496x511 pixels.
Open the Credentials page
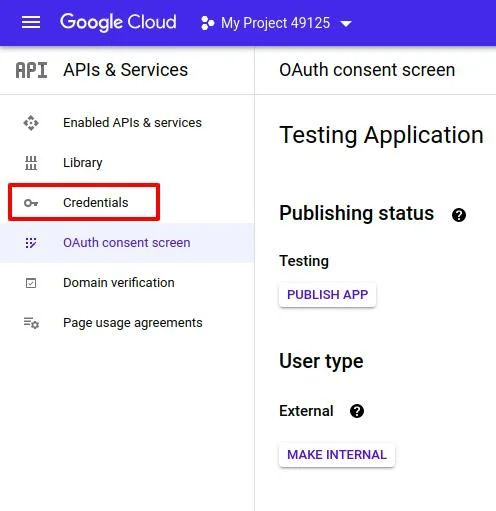[96, 202]
